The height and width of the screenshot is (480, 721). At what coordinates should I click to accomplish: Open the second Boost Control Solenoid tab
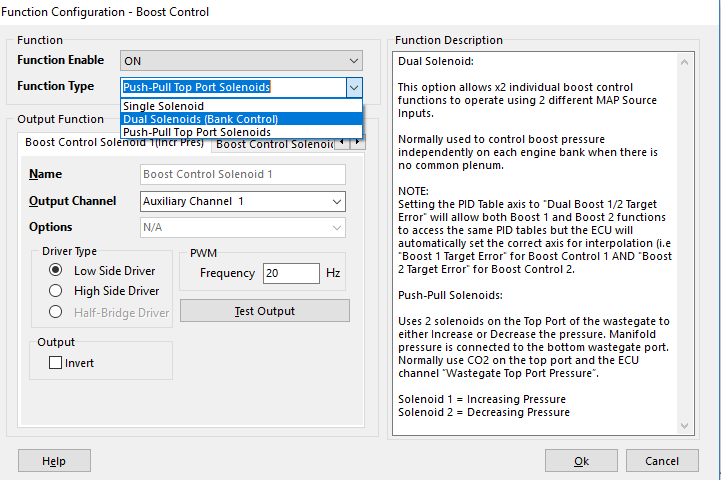272,144
